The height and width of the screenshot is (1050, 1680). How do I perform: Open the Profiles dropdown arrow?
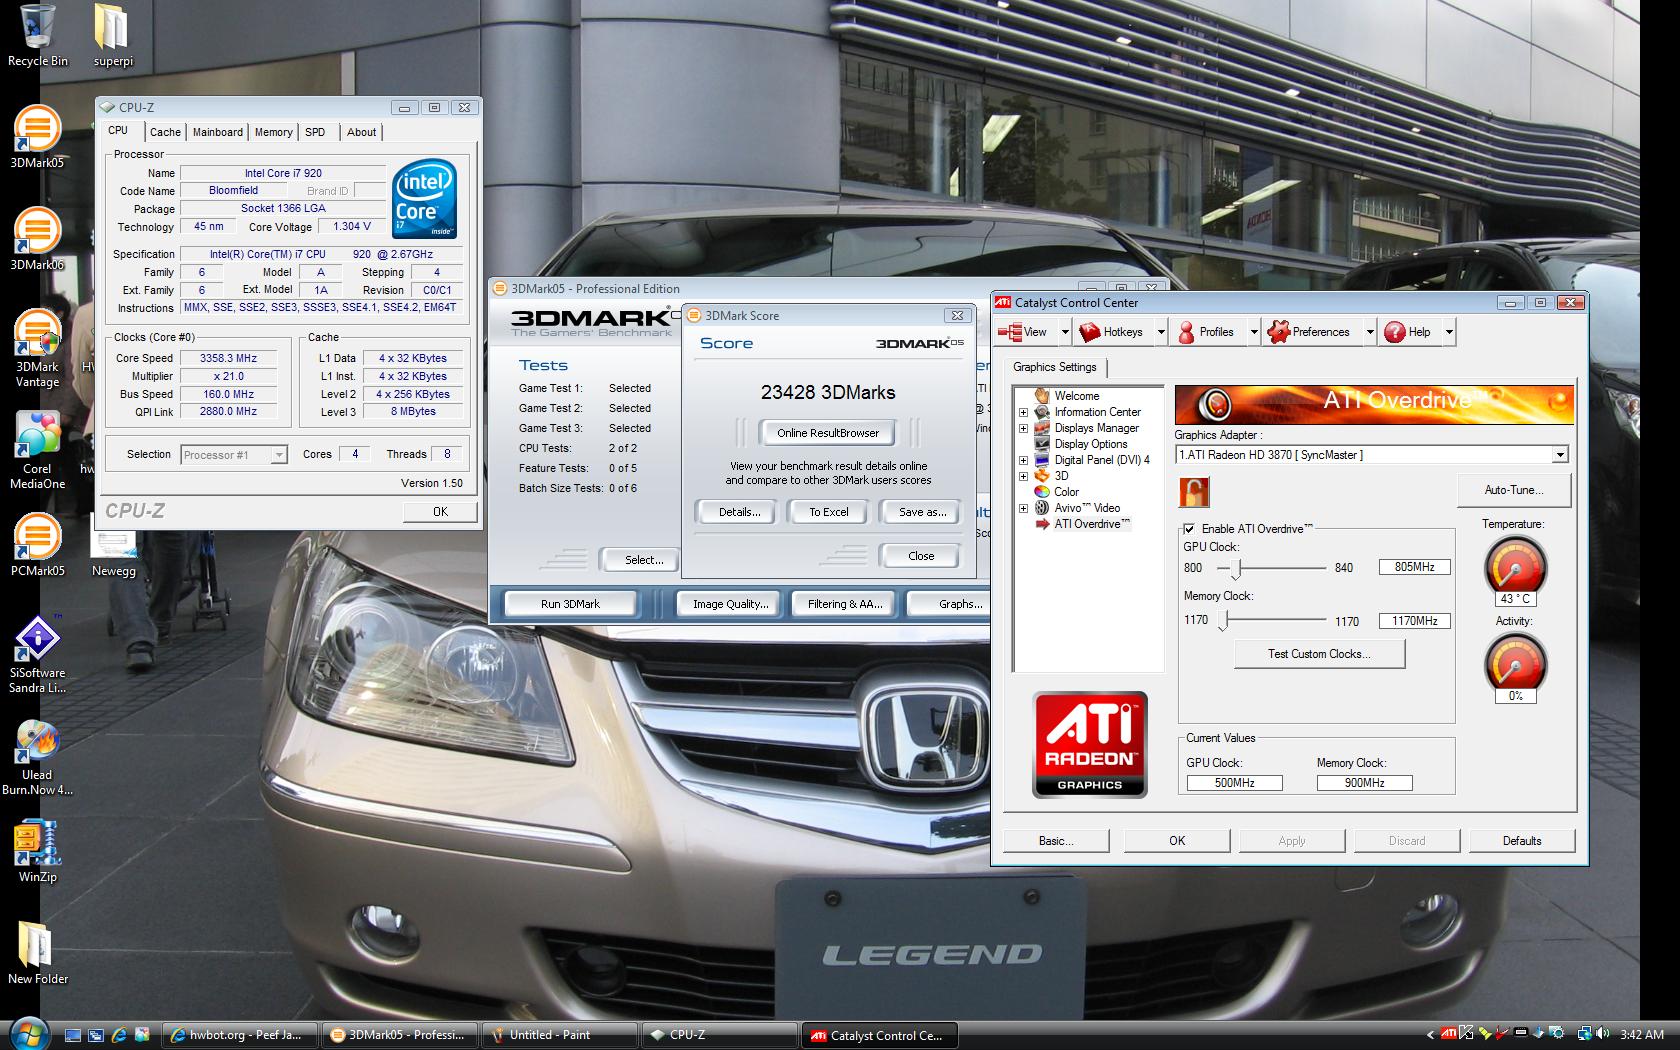coord(1253,332)
